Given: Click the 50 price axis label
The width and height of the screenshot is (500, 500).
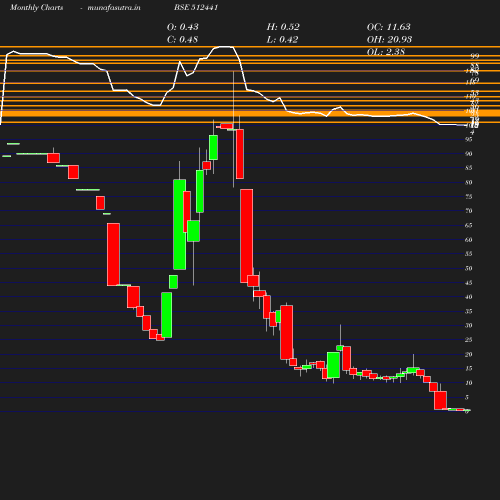Looking at the screenshot, I should 469,268.
